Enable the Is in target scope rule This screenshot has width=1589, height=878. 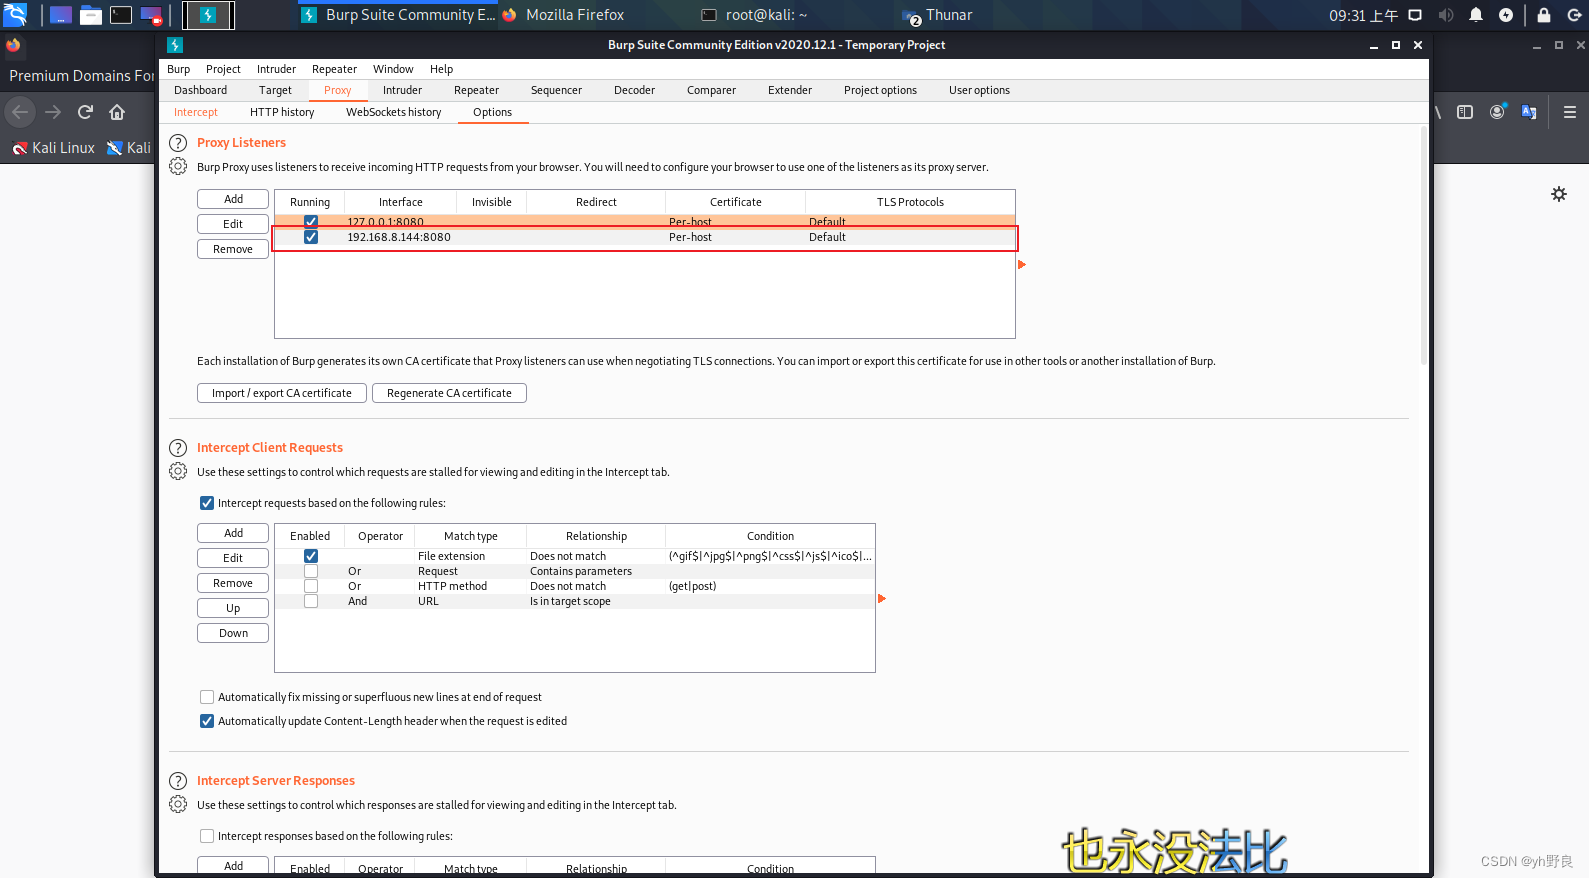click(x=311, y=601)
